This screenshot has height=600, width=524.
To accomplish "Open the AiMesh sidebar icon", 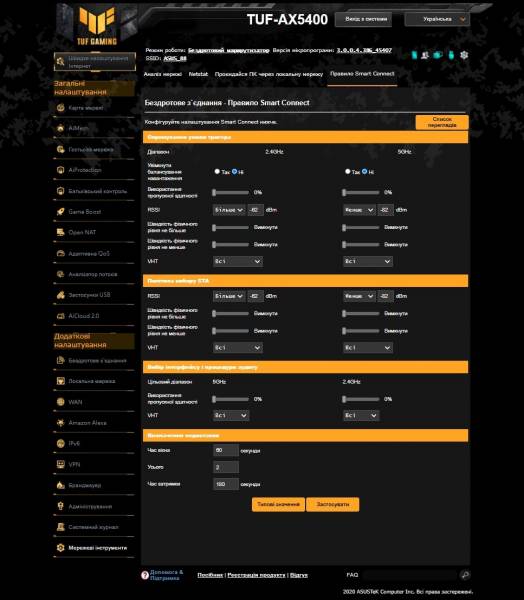I will coord(60,128).
